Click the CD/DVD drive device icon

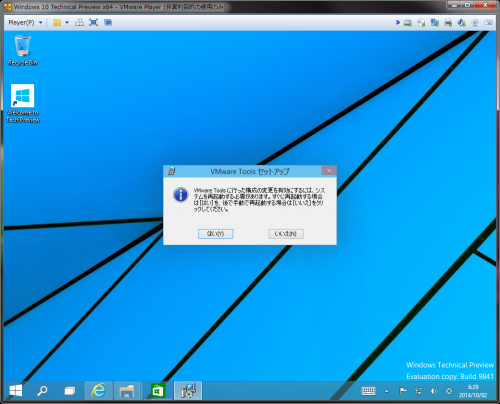coord(421,23)
